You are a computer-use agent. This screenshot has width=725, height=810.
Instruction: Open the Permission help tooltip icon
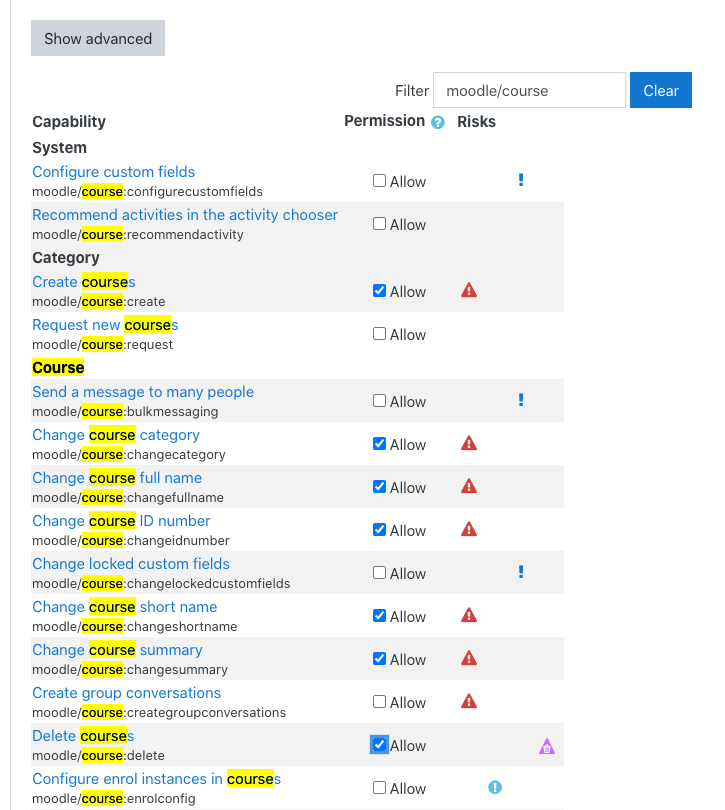tap(437, 121)
